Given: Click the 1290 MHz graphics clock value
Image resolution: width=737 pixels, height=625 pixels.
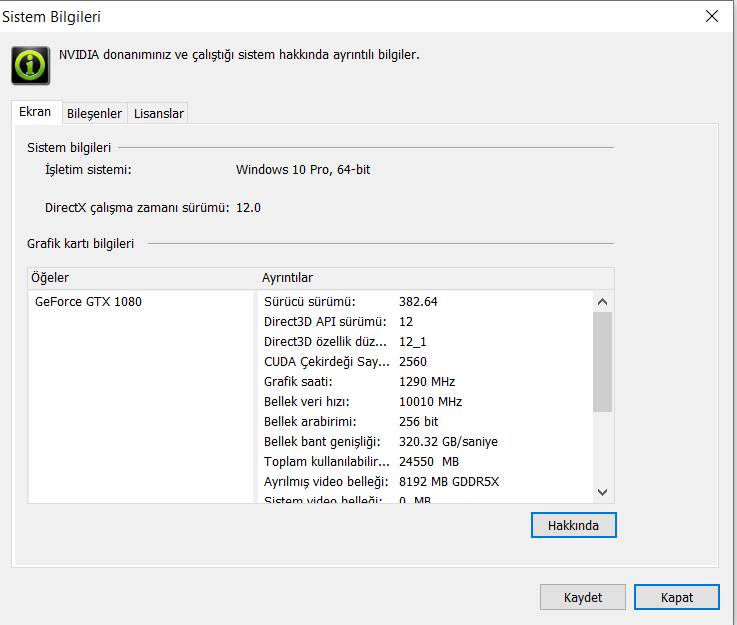Looking at the screenshot, I should (x=427, y=382).
